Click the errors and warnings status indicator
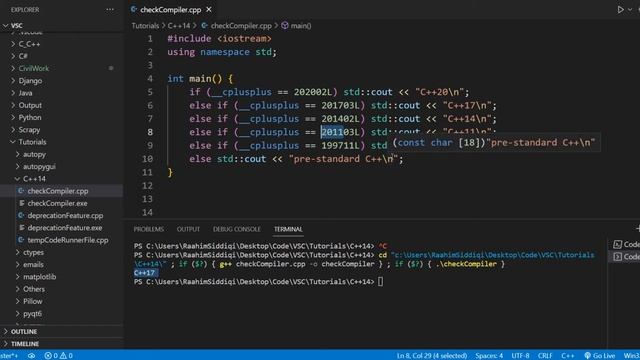 point(58,356)
